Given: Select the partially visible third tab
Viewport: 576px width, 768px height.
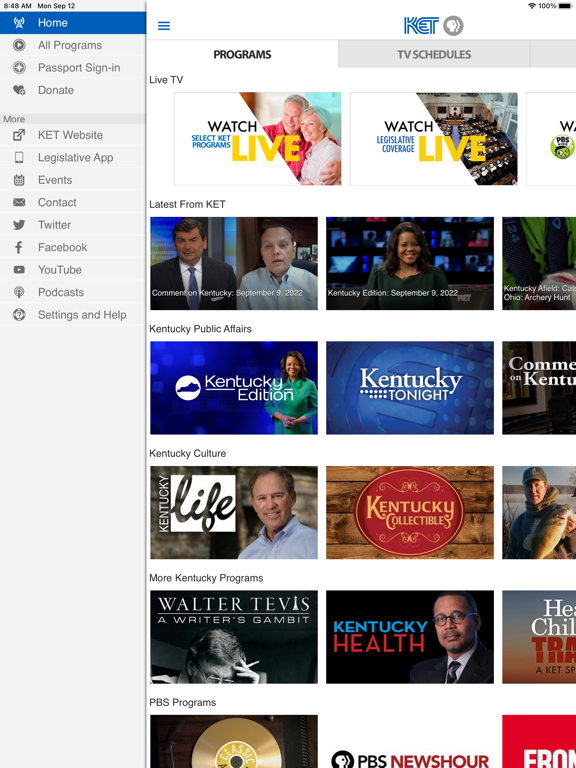Looking at the screenshot, I should tap(553, 54).
